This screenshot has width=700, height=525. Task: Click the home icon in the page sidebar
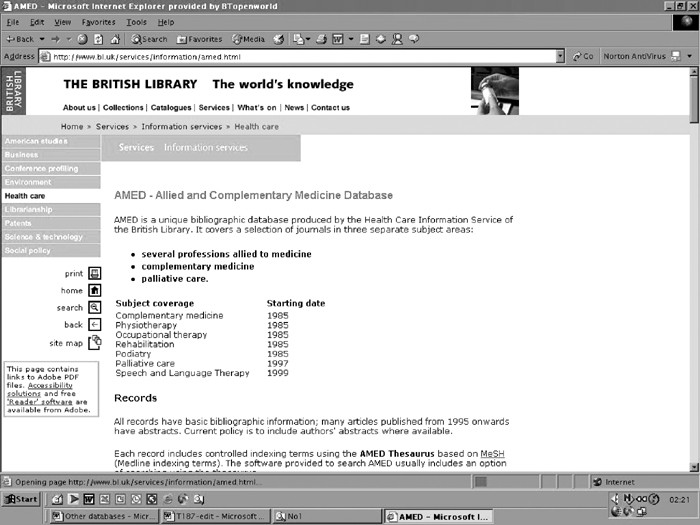click(94, 291)
